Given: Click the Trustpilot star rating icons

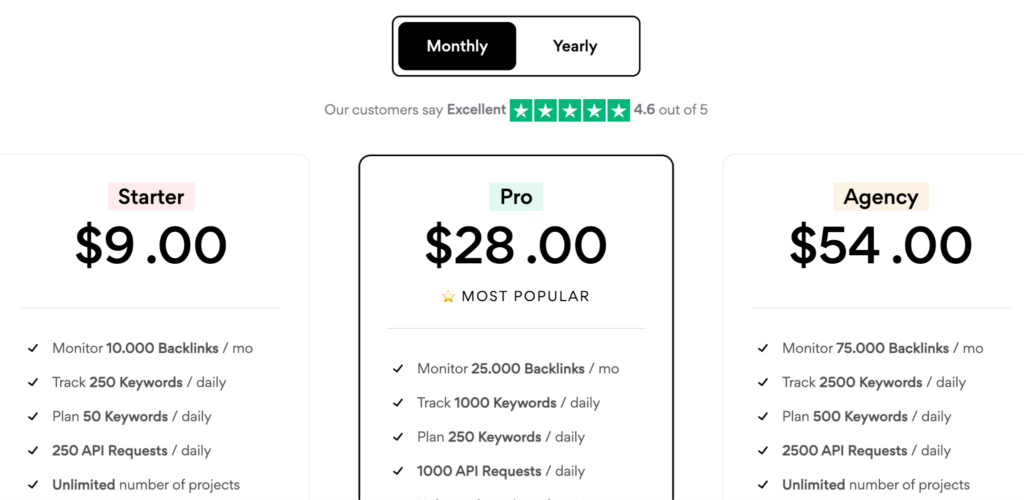Looking at the screenshot, I should click(x=570, y=110).
